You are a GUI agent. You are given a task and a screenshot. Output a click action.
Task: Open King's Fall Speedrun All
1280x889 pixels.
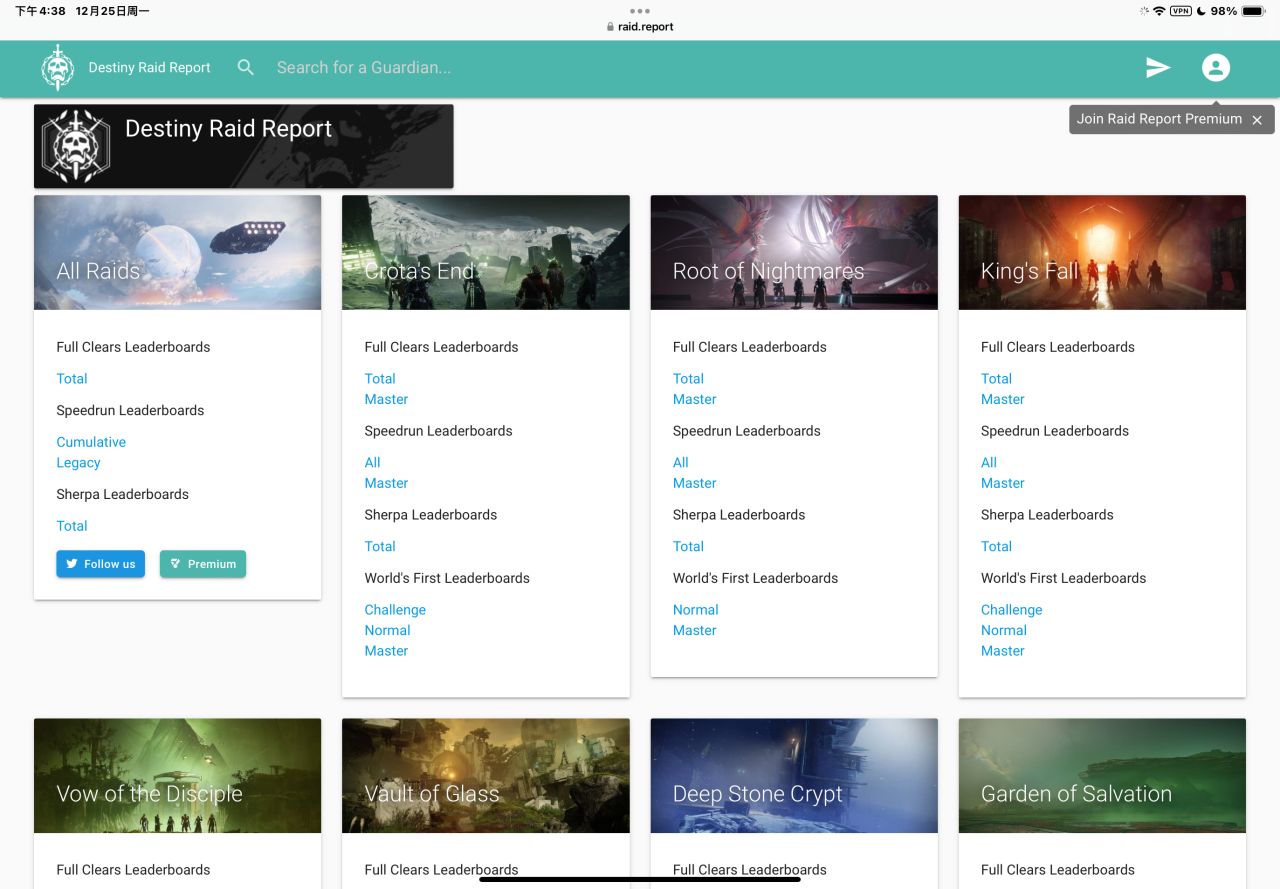click(x=988, y=462)
